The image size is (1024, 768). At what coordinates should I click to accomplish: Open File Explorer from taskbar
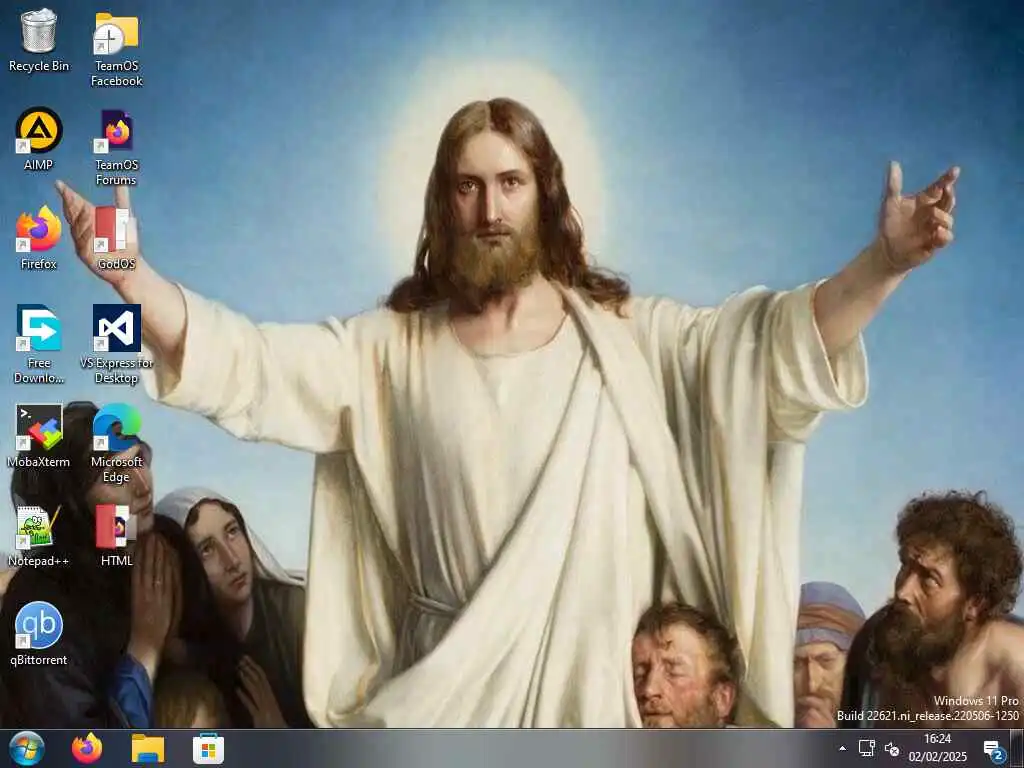tap(148, 748)
